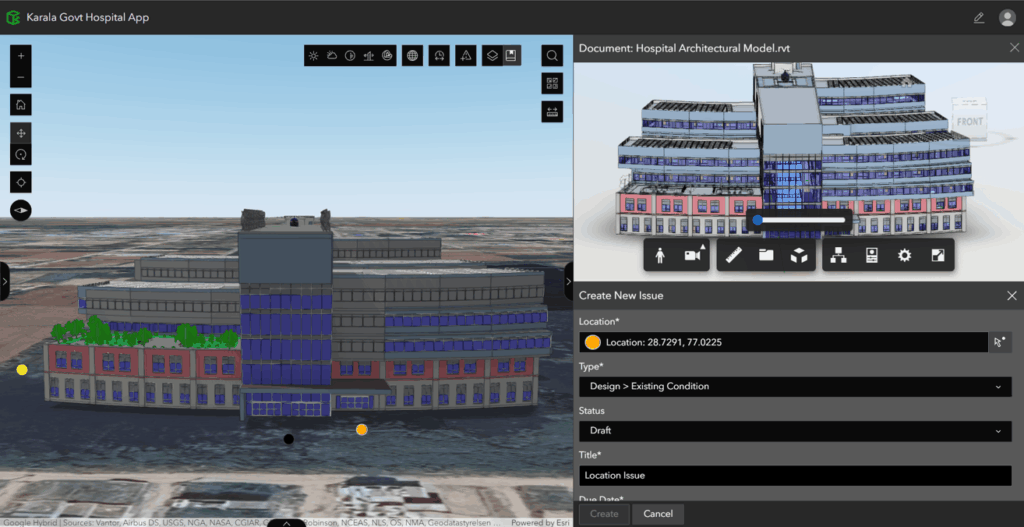Open the Camera interactions tool
The width and height of the screenshot is (1024, 527).
[x=693, y=256]
